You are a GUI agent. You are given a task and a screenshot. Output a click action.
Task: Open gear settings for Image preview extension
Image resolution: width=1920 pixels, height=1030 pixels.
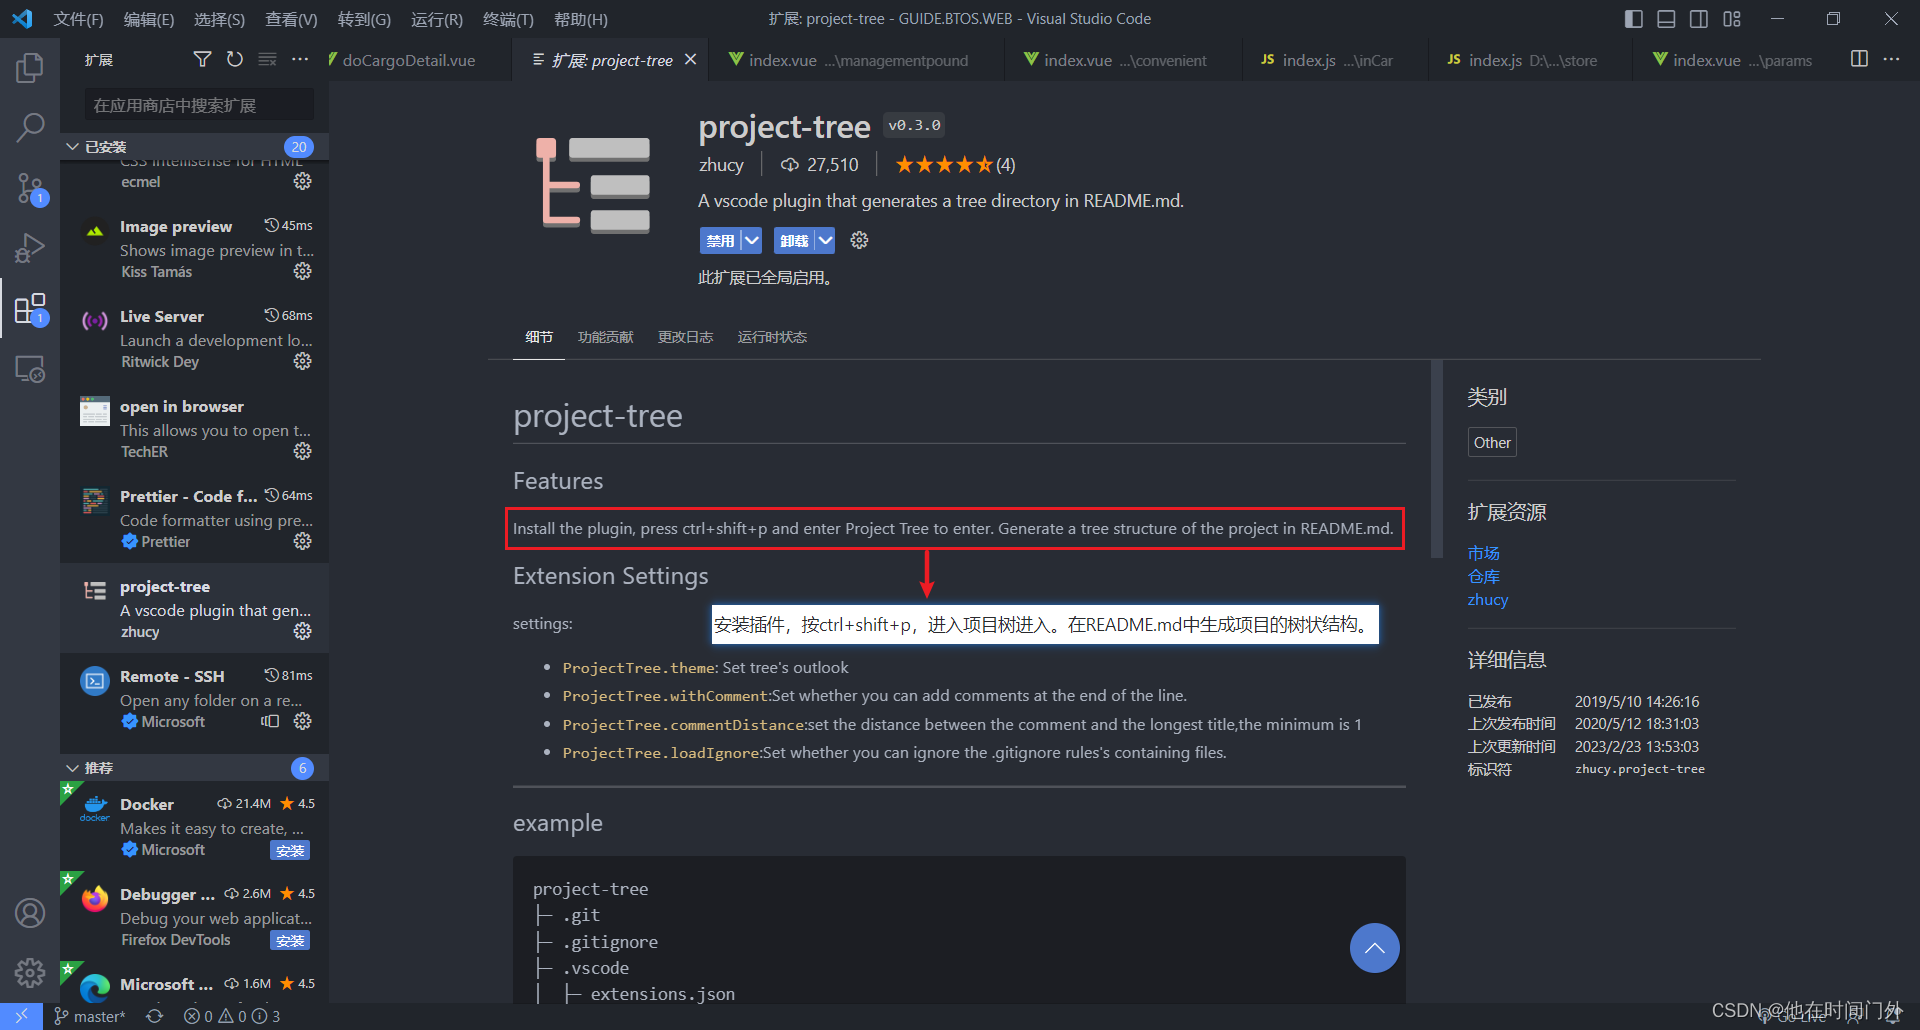pos(303,271)
